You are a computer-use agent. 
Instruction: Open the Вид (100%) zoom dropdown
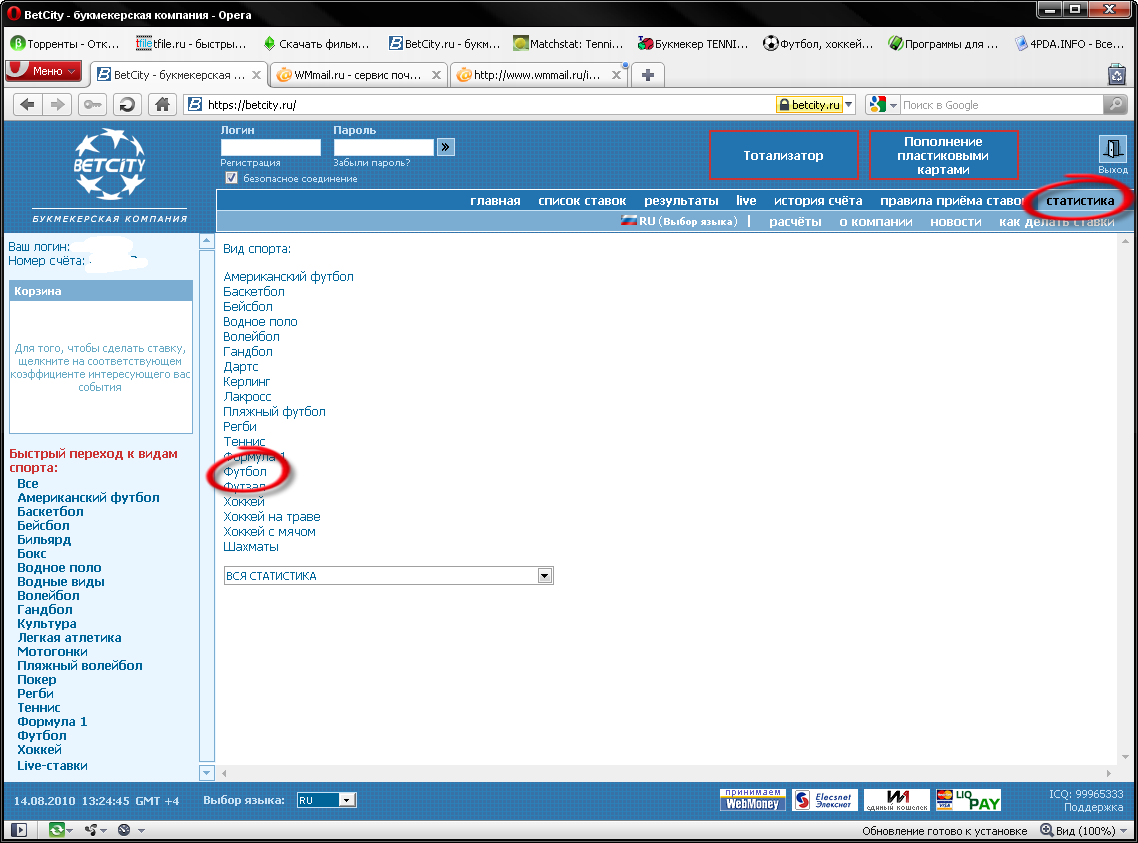coord(1086,830)
